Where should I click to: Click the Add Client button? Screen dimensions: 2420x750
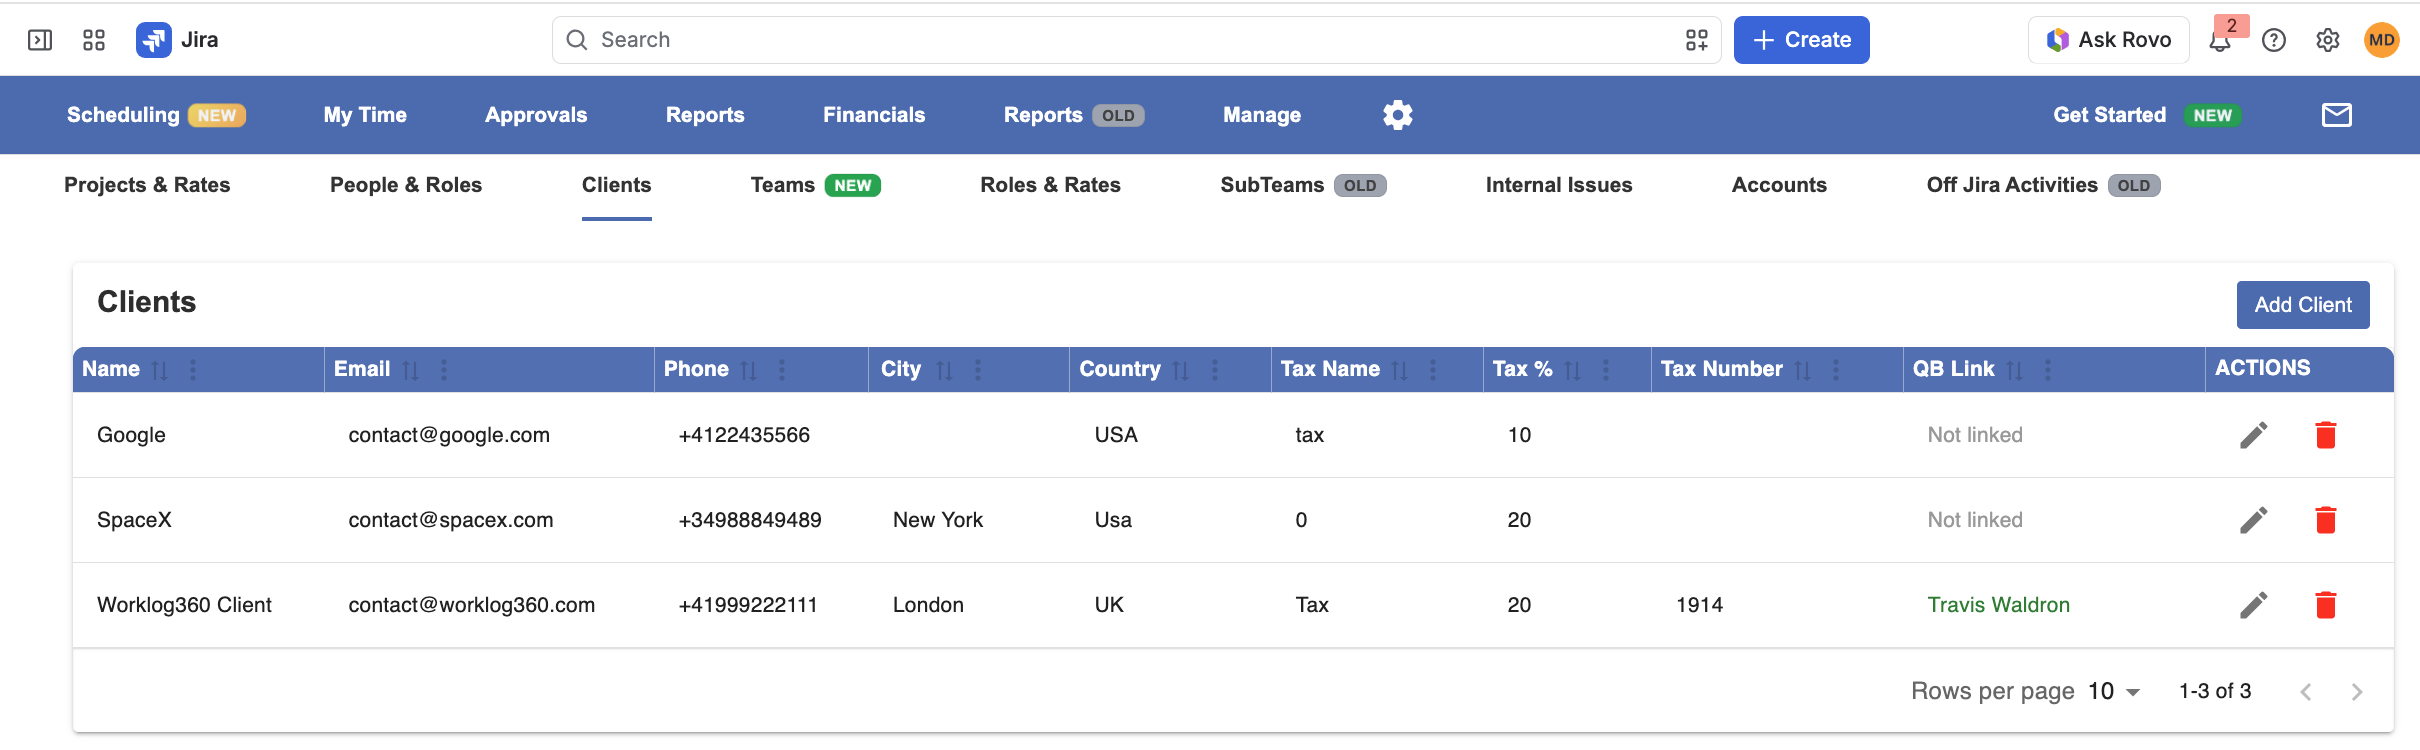tap(2303, 305)
